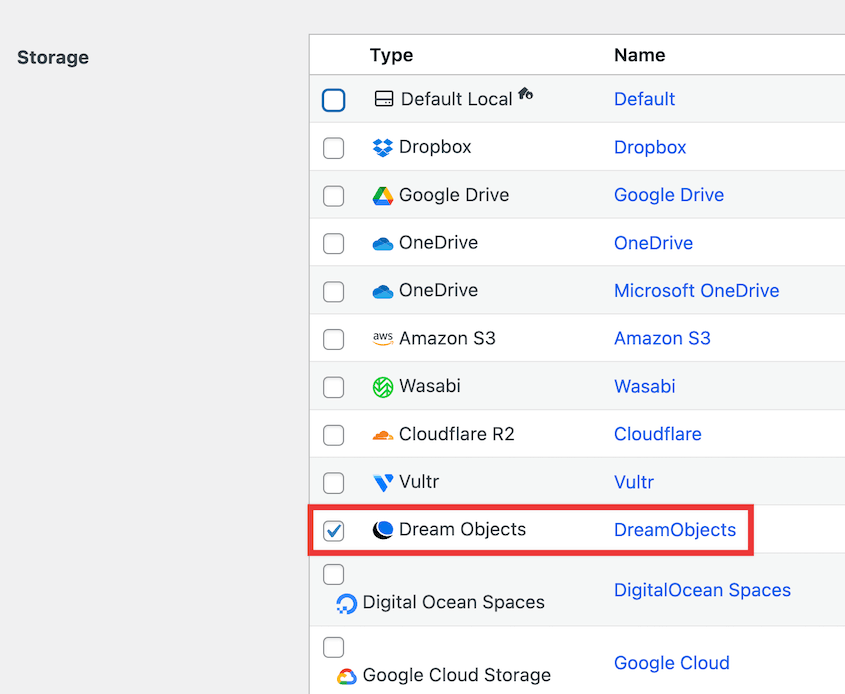Open the DreamObjects name link
Screen dimensions: 845x694
click(x=675, y=530)
